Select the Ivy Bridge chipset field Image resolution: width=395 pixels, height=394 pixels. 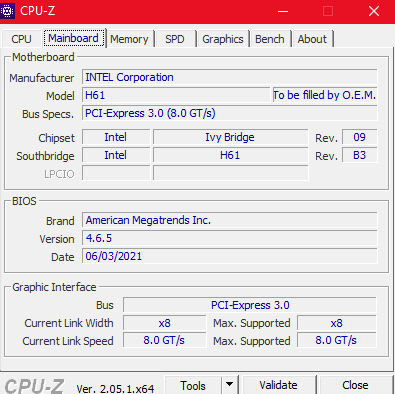point(230,137)
